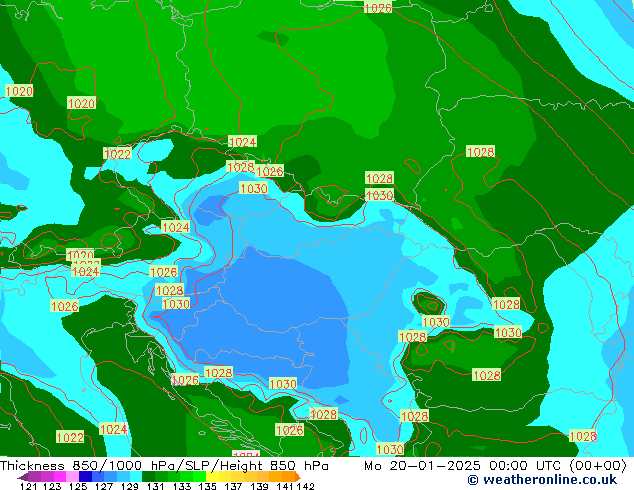Click the 1026 label at the top edge
This screenshot has height=490, width=634.
click(378, 8)
